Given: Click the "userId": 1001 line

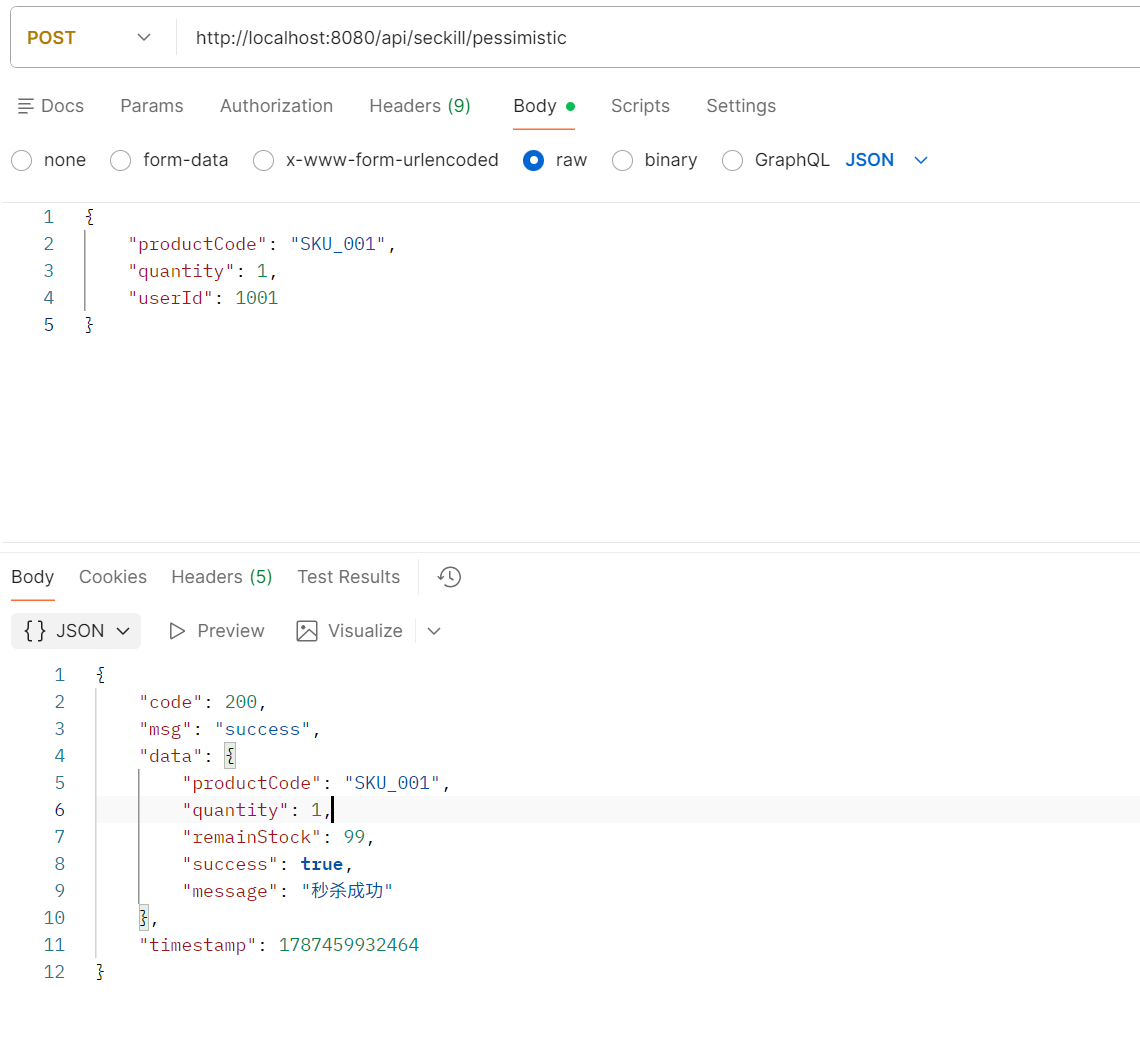Looking at the screenshot, I should click(x=203, y=298).
